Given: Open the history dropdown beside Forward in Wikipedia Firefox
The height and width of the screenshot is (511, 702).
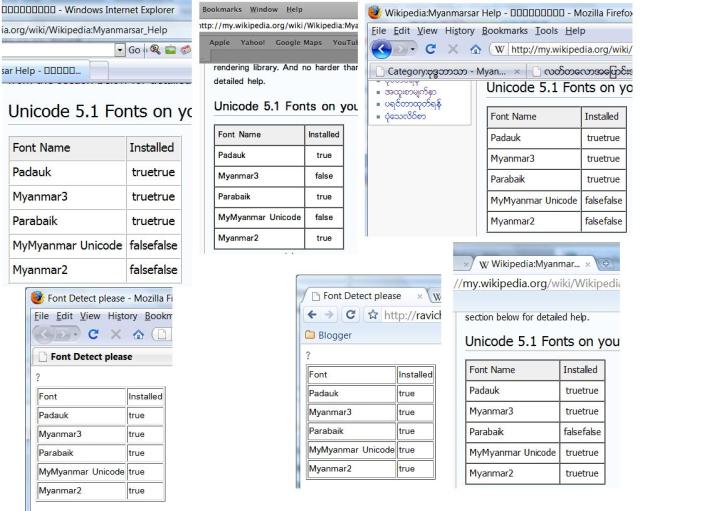Looking at the screenshot, I should (x=412, y=49).
